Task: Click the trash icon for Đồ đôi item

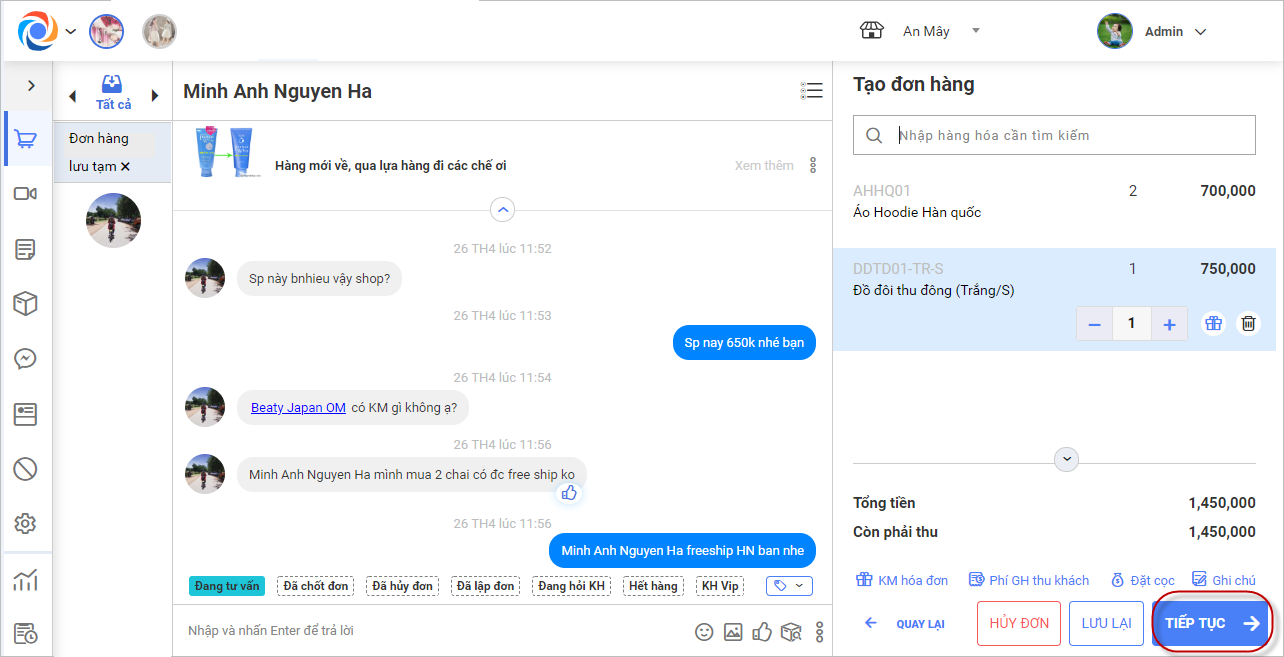Action: pos(1248,323)
